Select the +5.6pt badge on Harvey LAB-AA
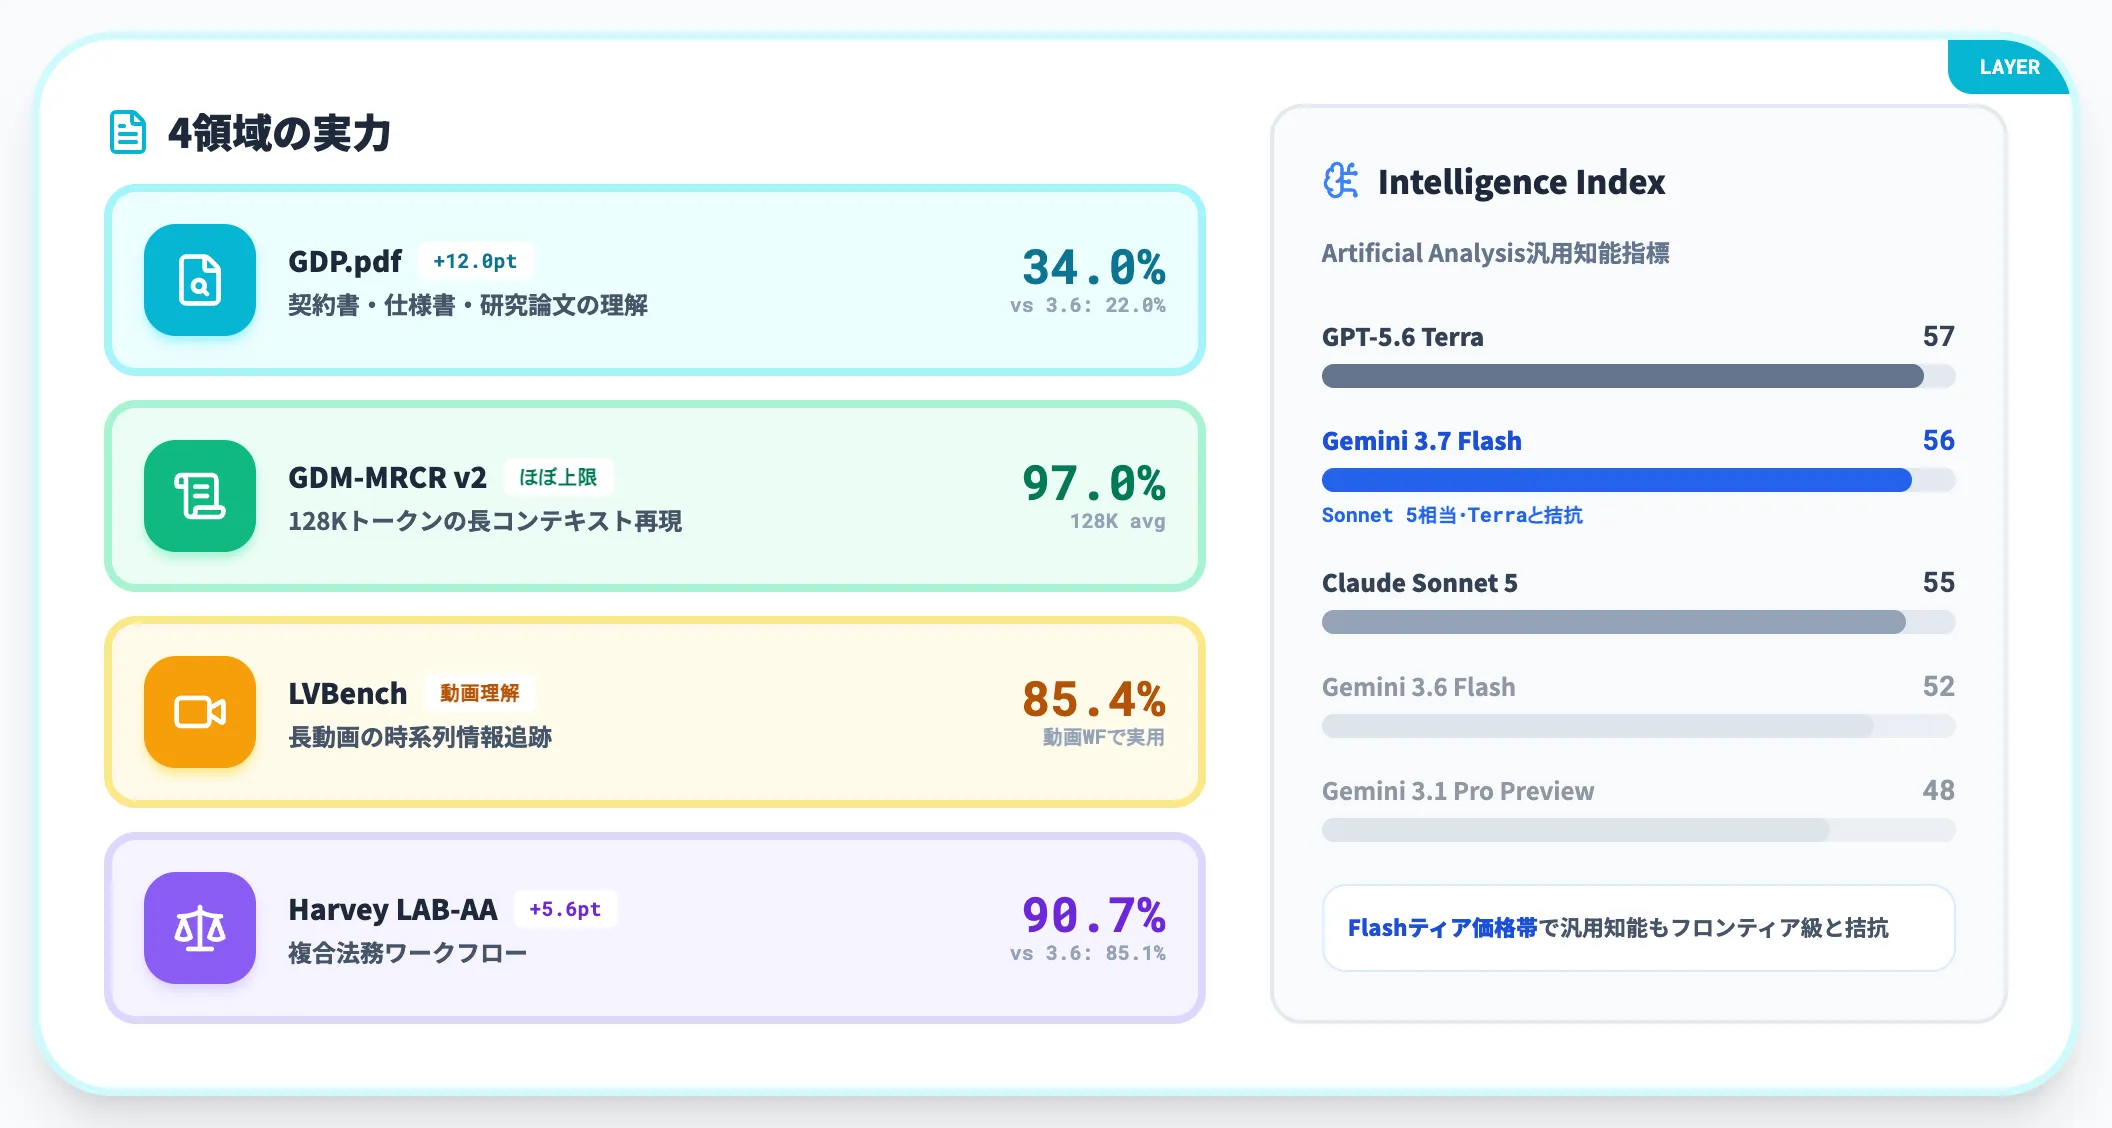2112x1128 pixels. [565, 909]
